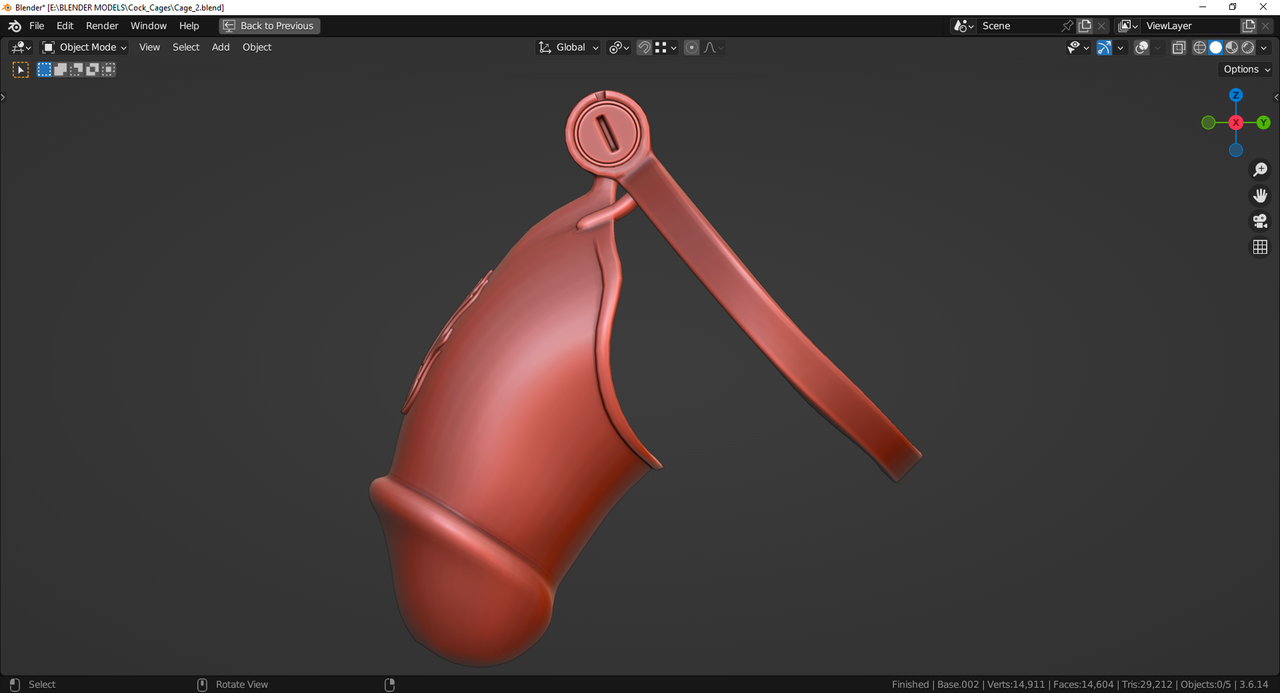The image size is (1280, 693).
Task: Open the scene browse dropdown icon
Action: [x=963, y=26]
